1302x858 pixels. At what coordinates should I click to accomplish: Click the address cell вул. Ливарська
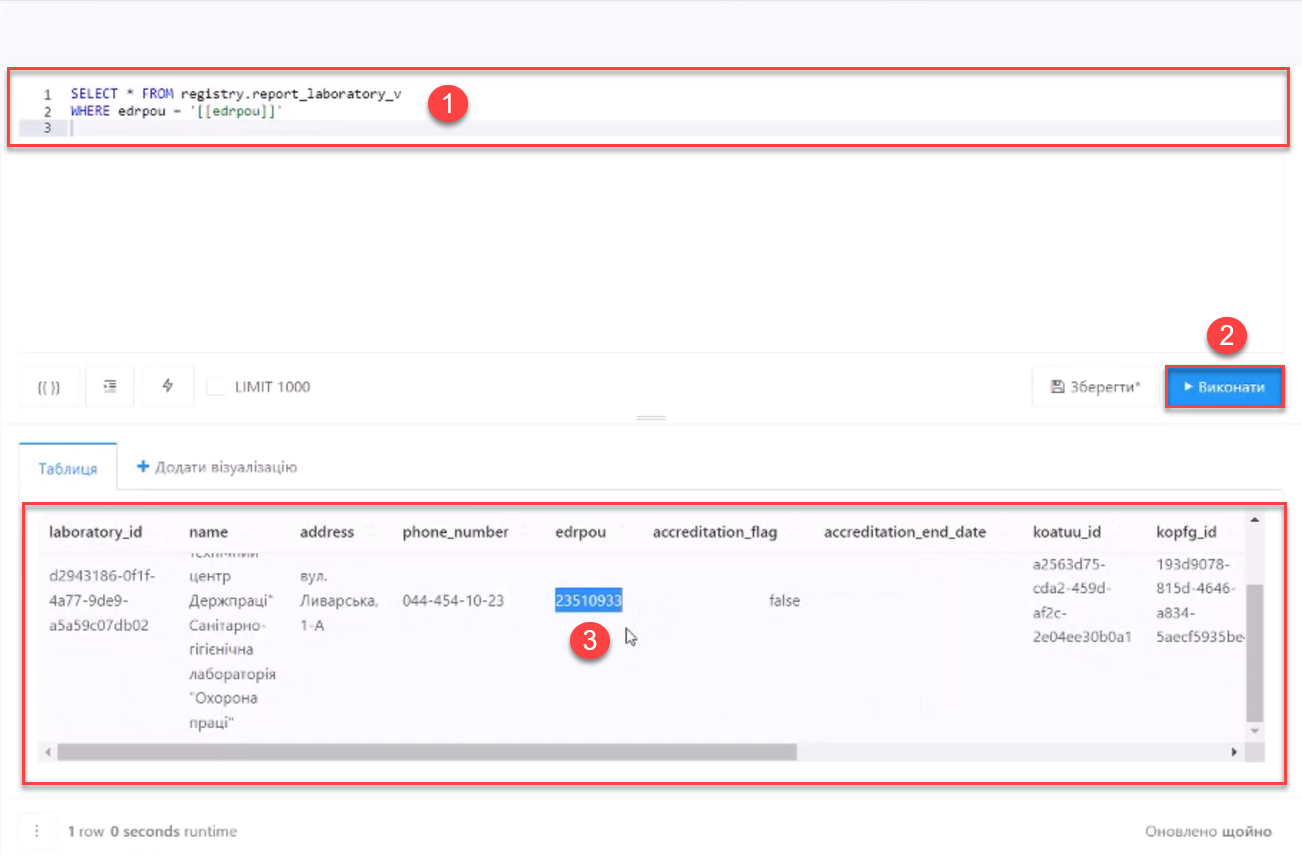tap(339, 601)
